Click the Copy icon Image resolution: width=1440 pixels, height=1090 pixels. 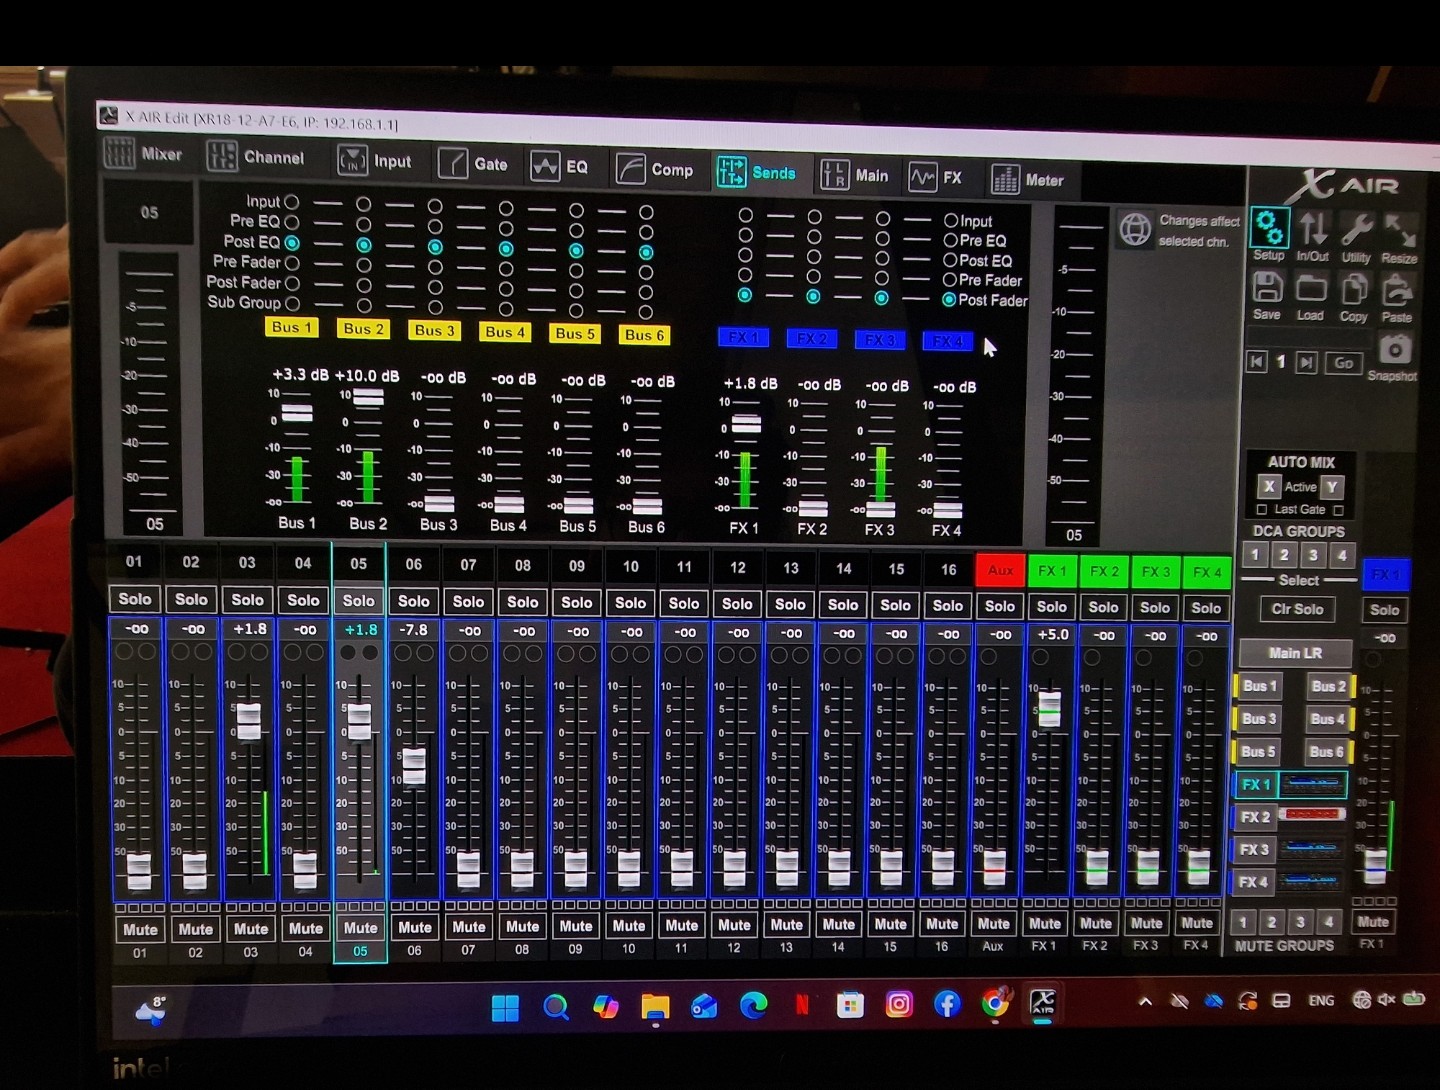click(x=1354, y=290)
